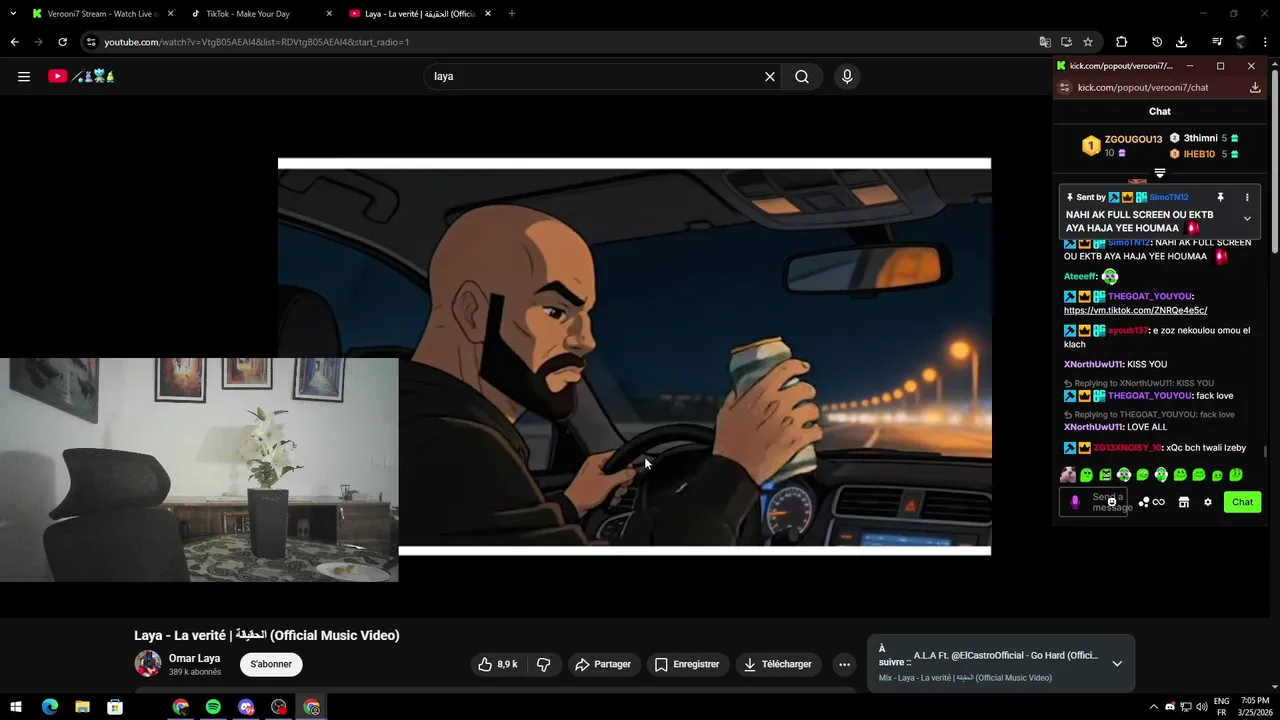Click the Partager share button
The width and height of the screenshot is (1280, 720).
point(604,664)
